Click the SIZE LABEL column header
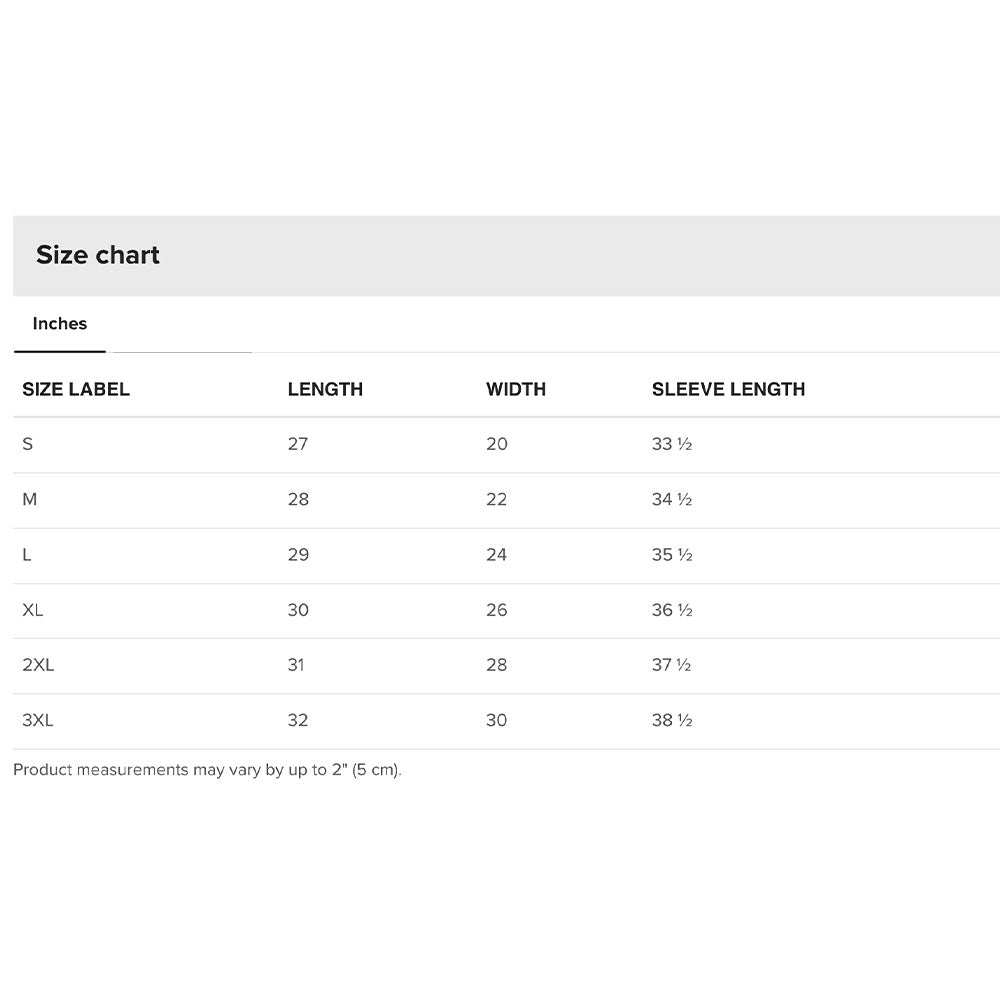The height and width of the screenshot is (1000, 1000). coord(76,389)
